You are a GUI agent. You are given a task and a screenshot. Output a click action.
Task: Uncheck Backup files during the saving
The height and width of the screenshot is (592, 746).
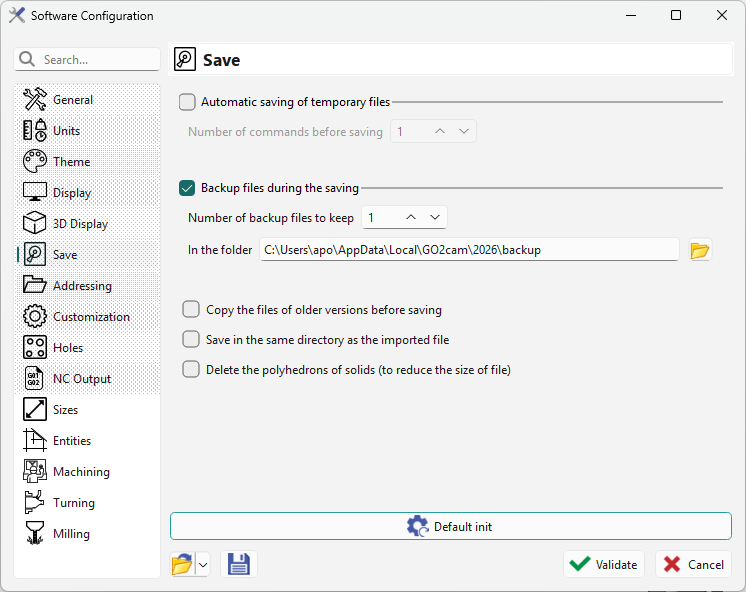tap(187, 188)
